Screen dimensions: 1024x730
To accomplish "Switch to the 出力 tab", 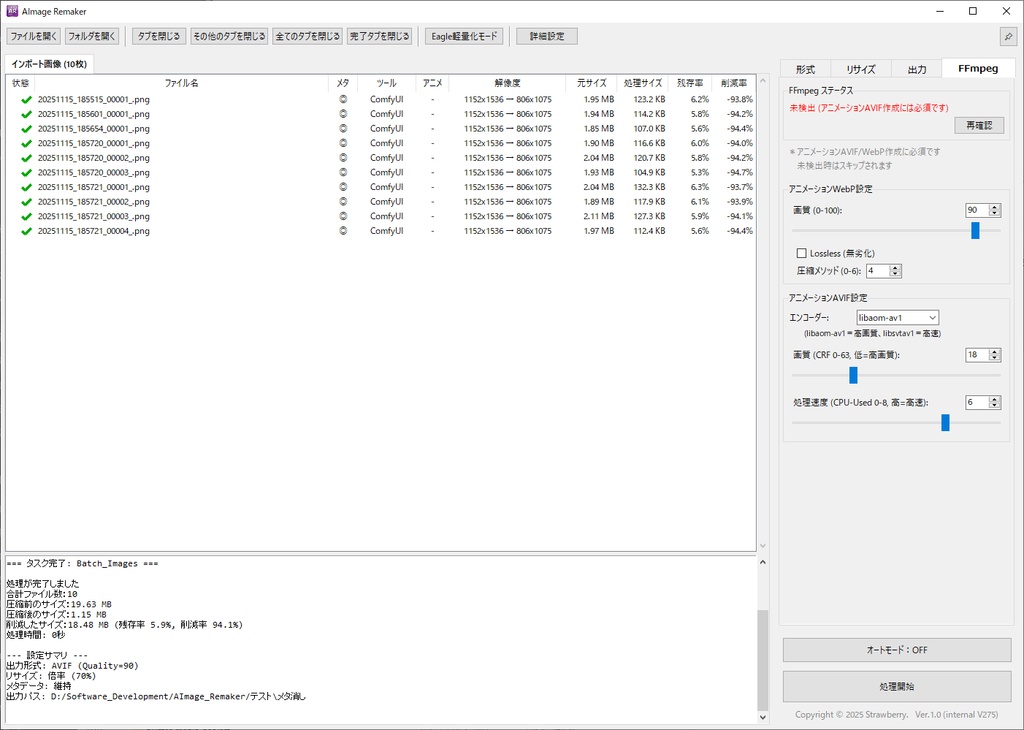I will click(x=918, y=68).
